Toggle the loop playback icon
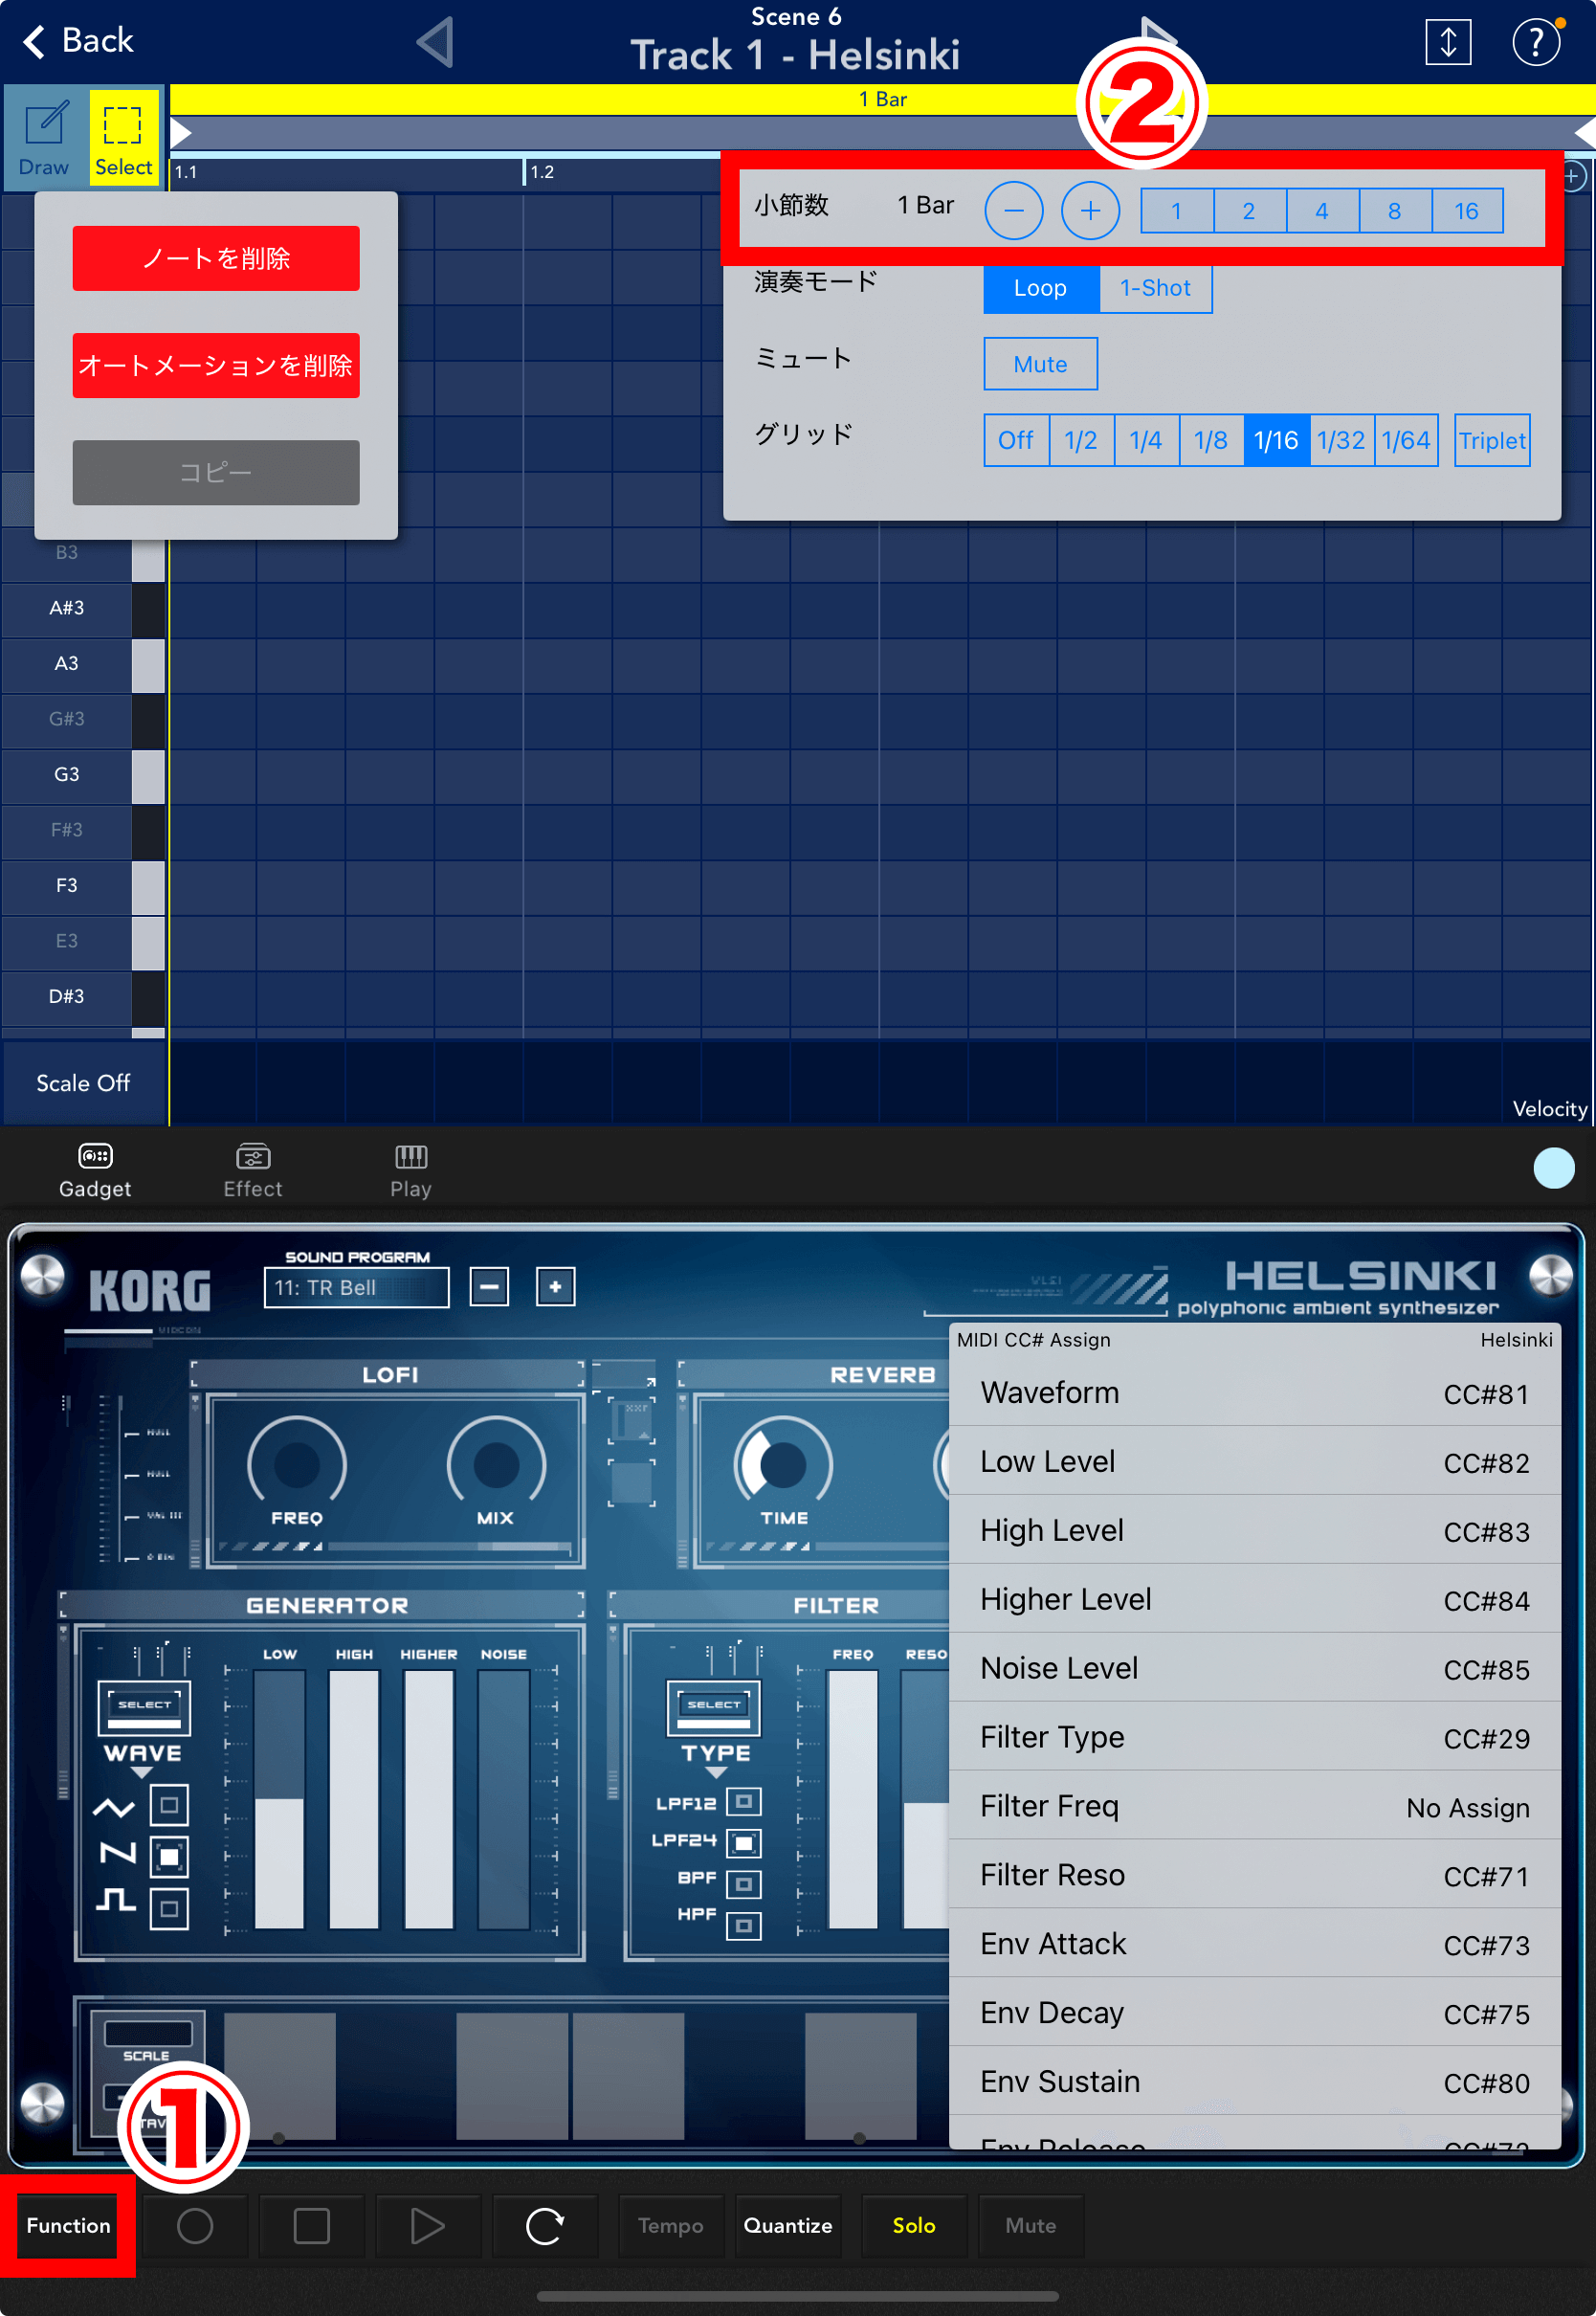1596x2316 pixels. click(x=545, y=2226)
